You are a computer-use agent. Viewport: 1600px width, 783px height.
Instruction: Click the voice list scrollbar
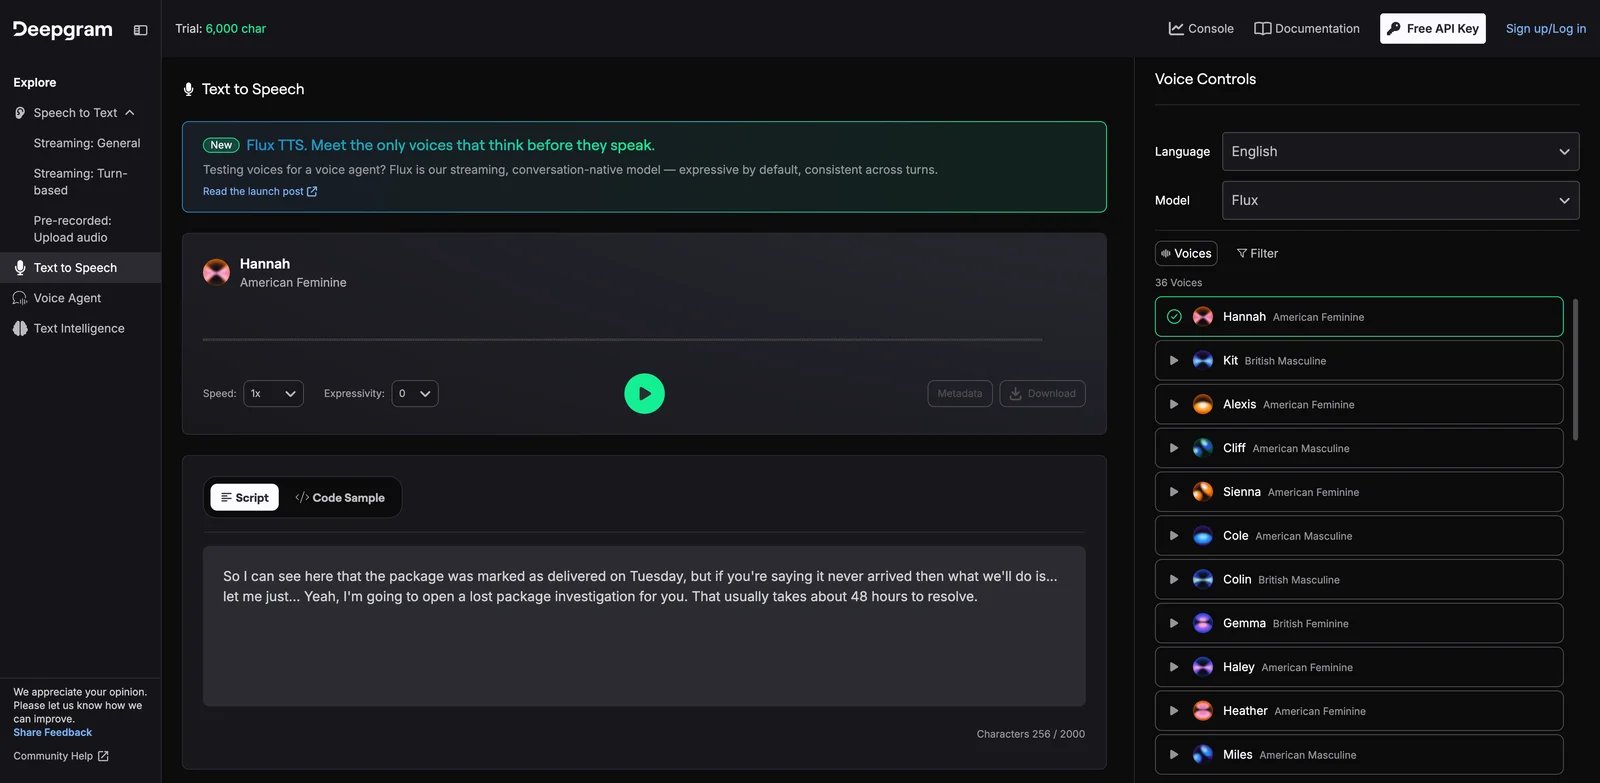point(1576,369)
